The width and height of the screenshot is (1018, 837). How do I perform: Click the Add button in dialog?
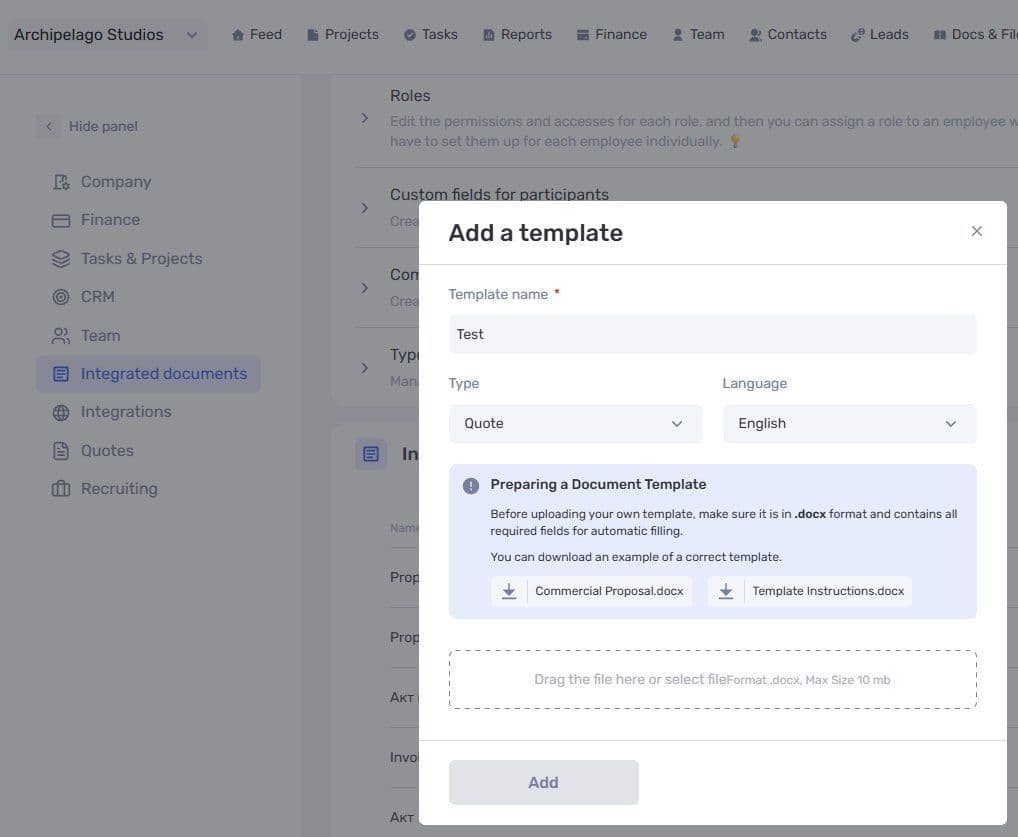[543, 782]
